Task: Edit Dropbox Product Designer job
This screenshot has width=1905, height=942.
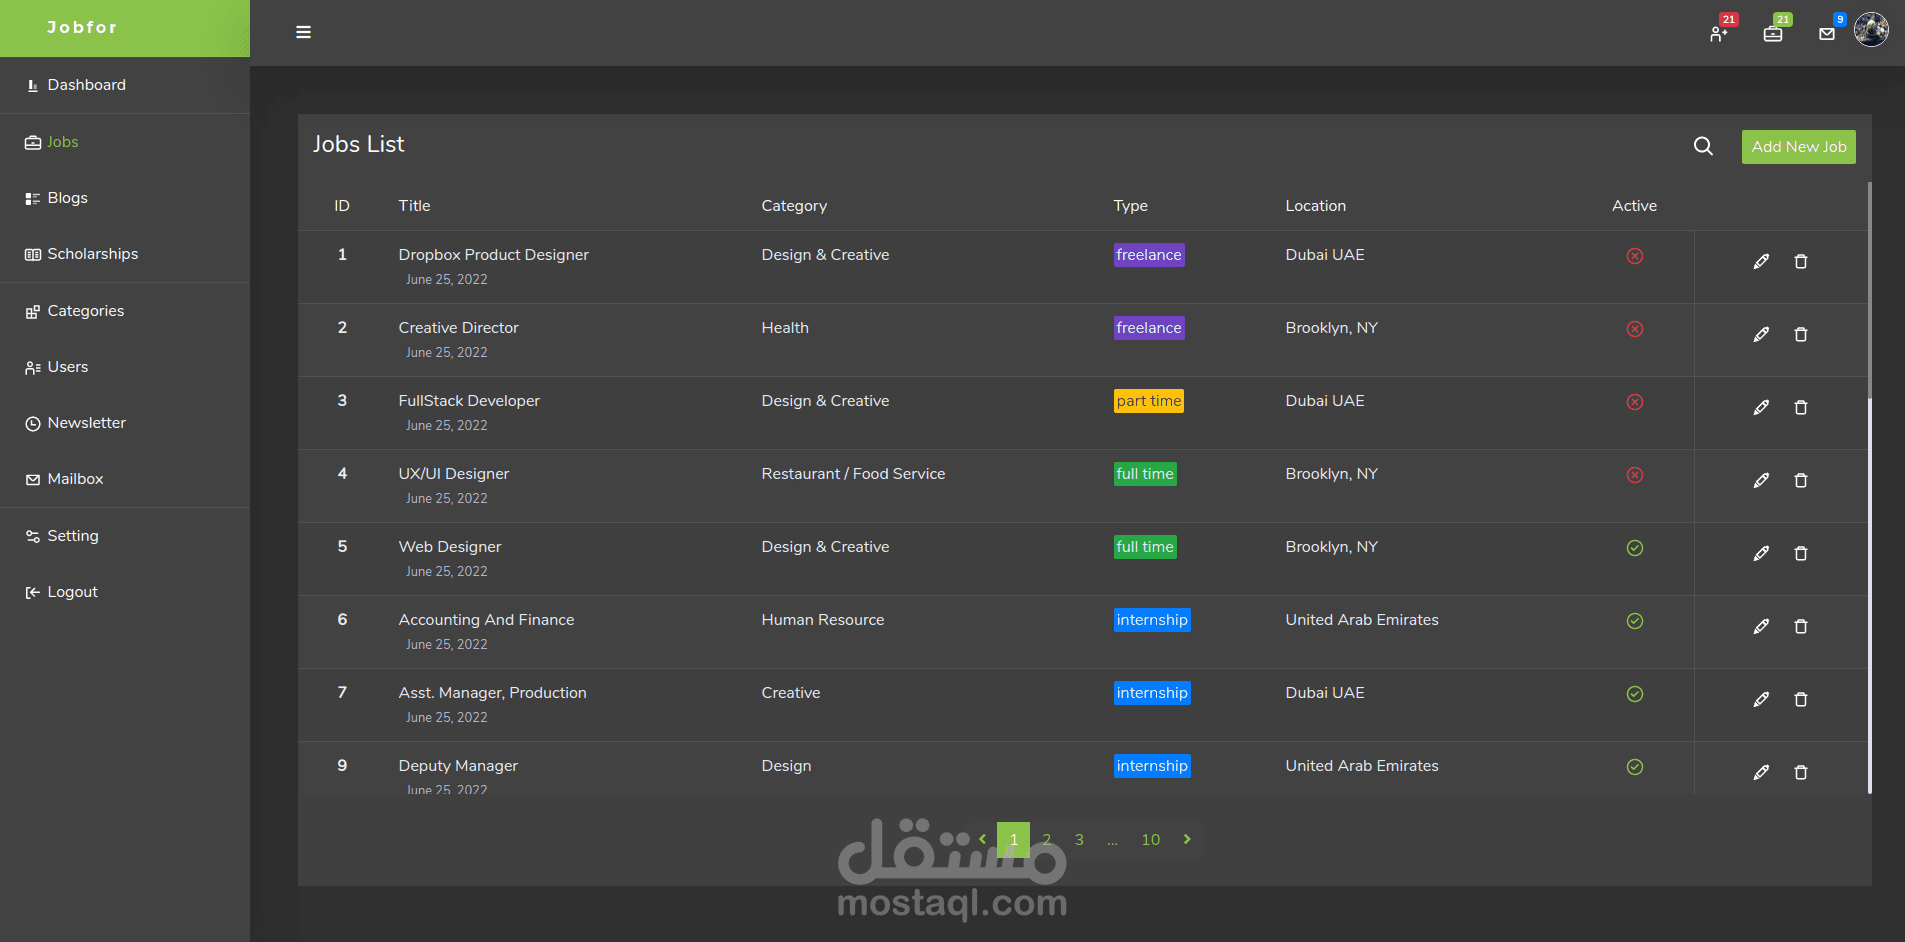Action: (x=1761, y=261)
